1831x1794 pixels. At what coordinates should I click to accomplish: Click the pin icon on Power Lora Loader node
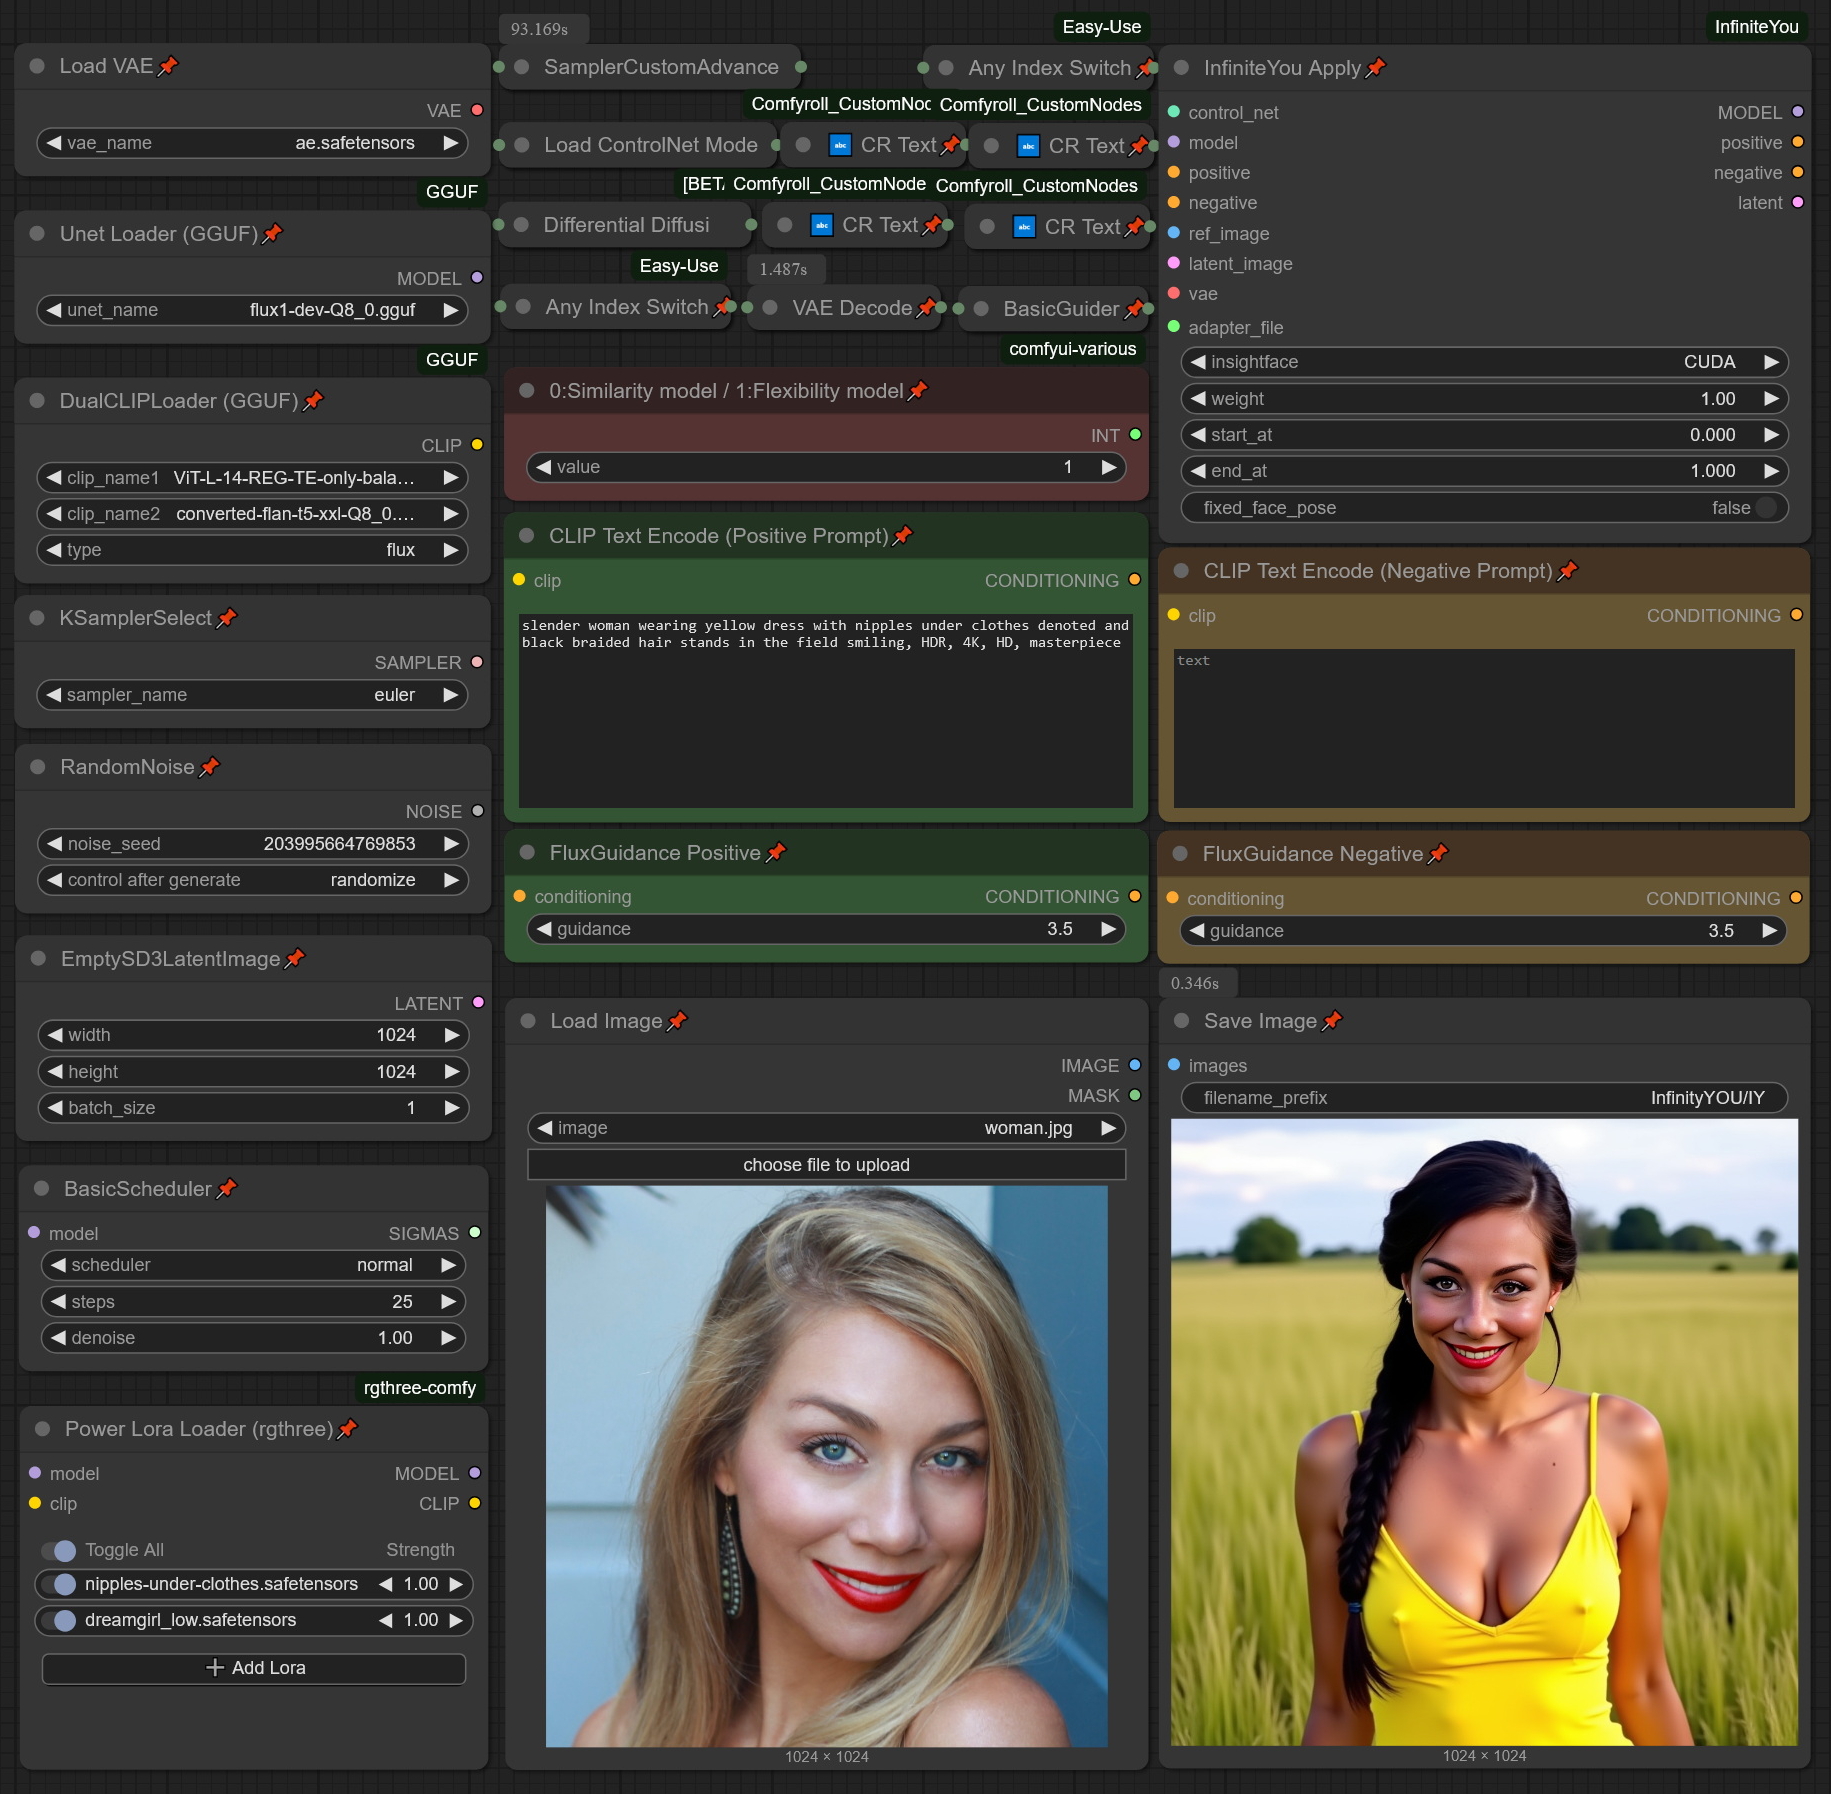click(347, 1429)
